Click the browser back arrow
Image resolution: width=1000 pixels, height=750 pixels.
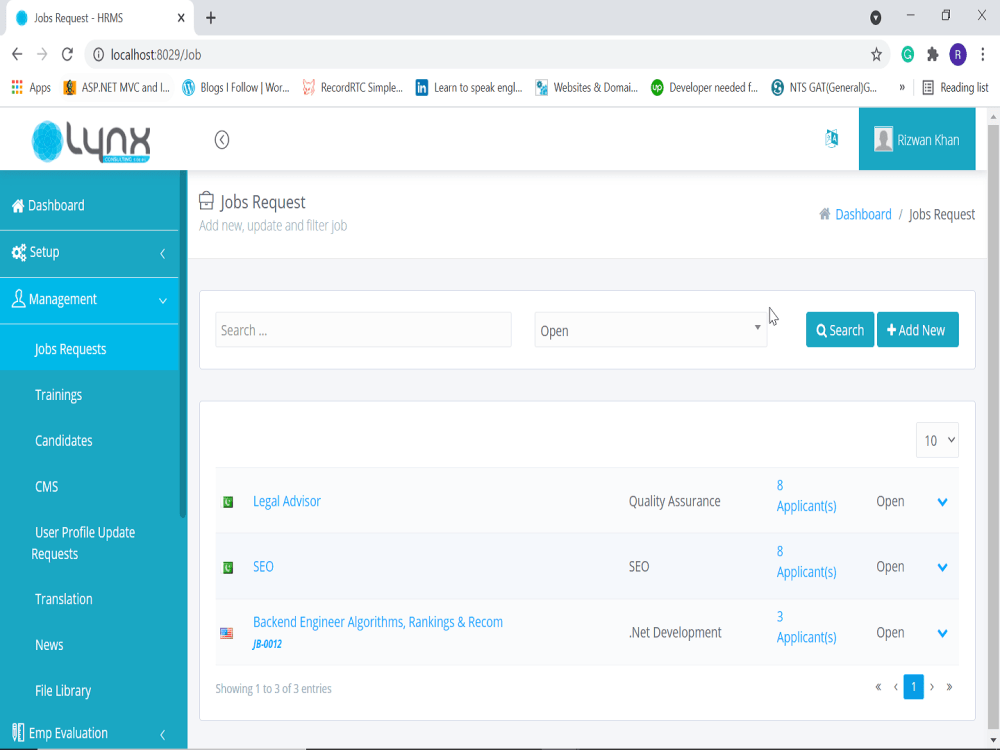[x=17, y=54]
